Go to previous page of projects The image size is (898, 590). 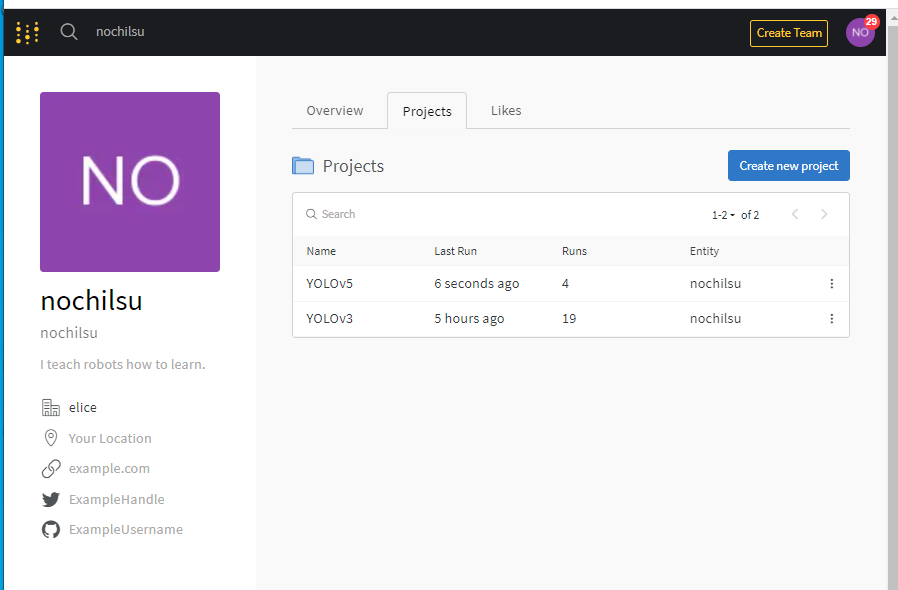[x=795, y=214]
